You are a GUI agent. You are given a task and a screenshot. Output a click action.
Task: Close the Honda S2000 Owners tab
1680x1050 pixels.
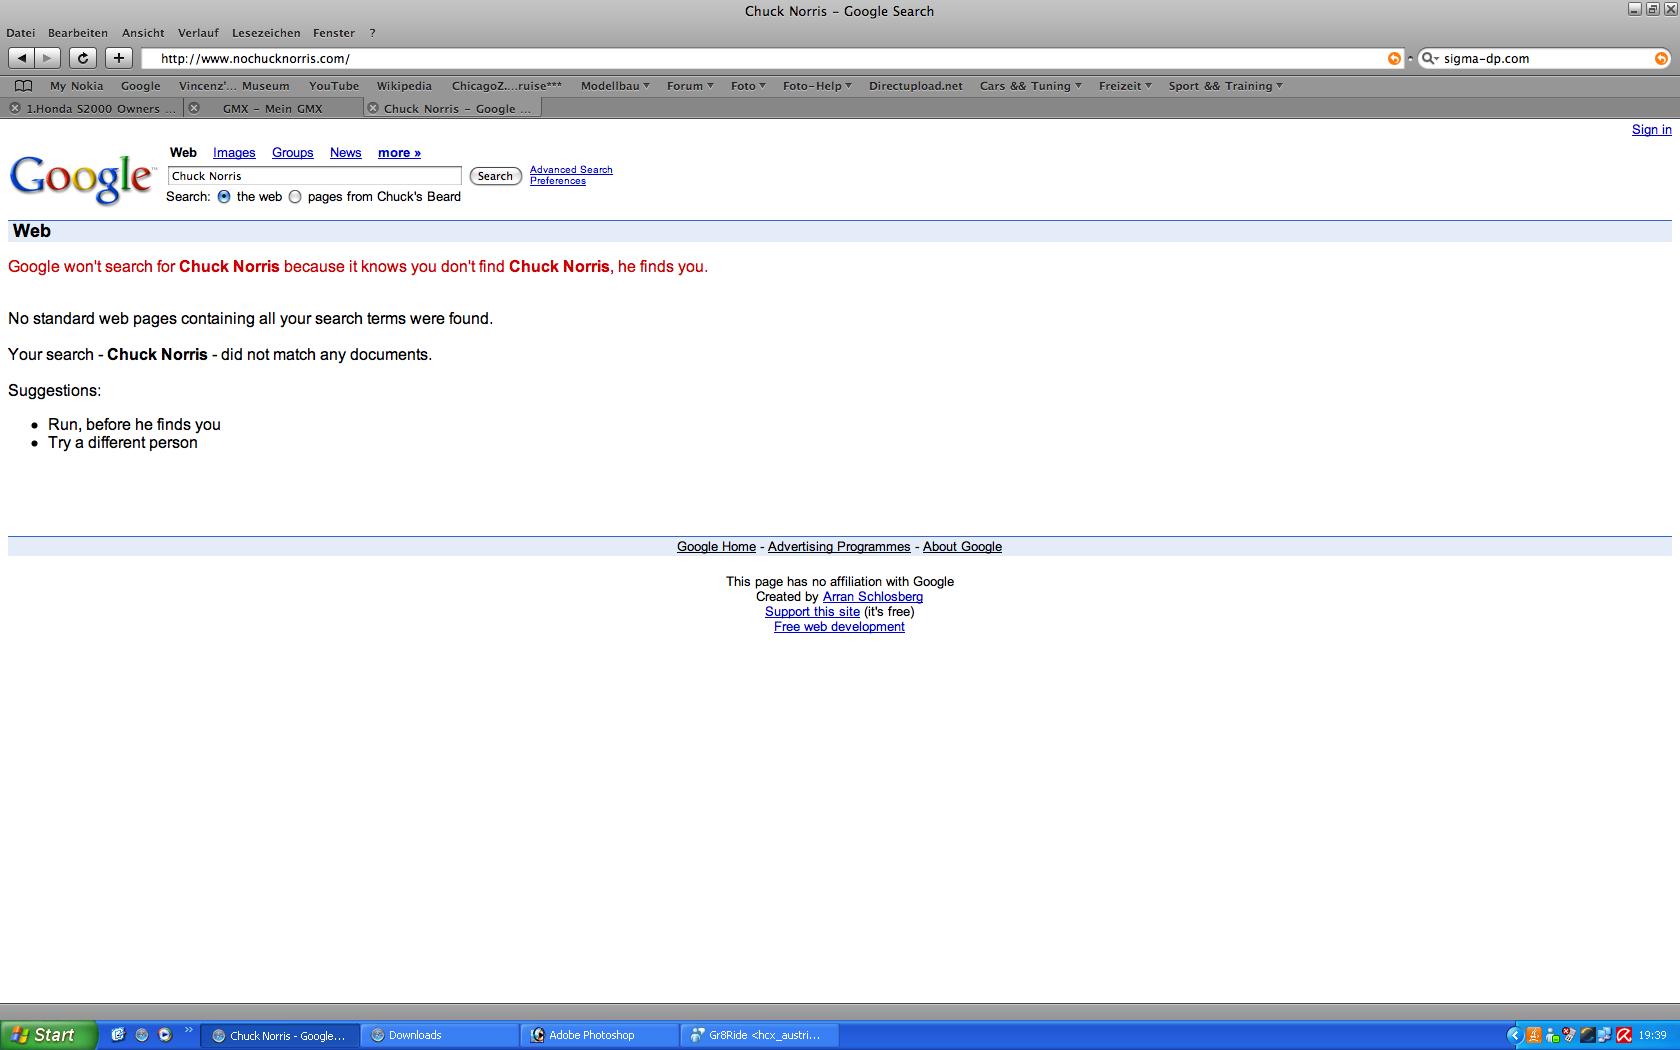(15, 108)
